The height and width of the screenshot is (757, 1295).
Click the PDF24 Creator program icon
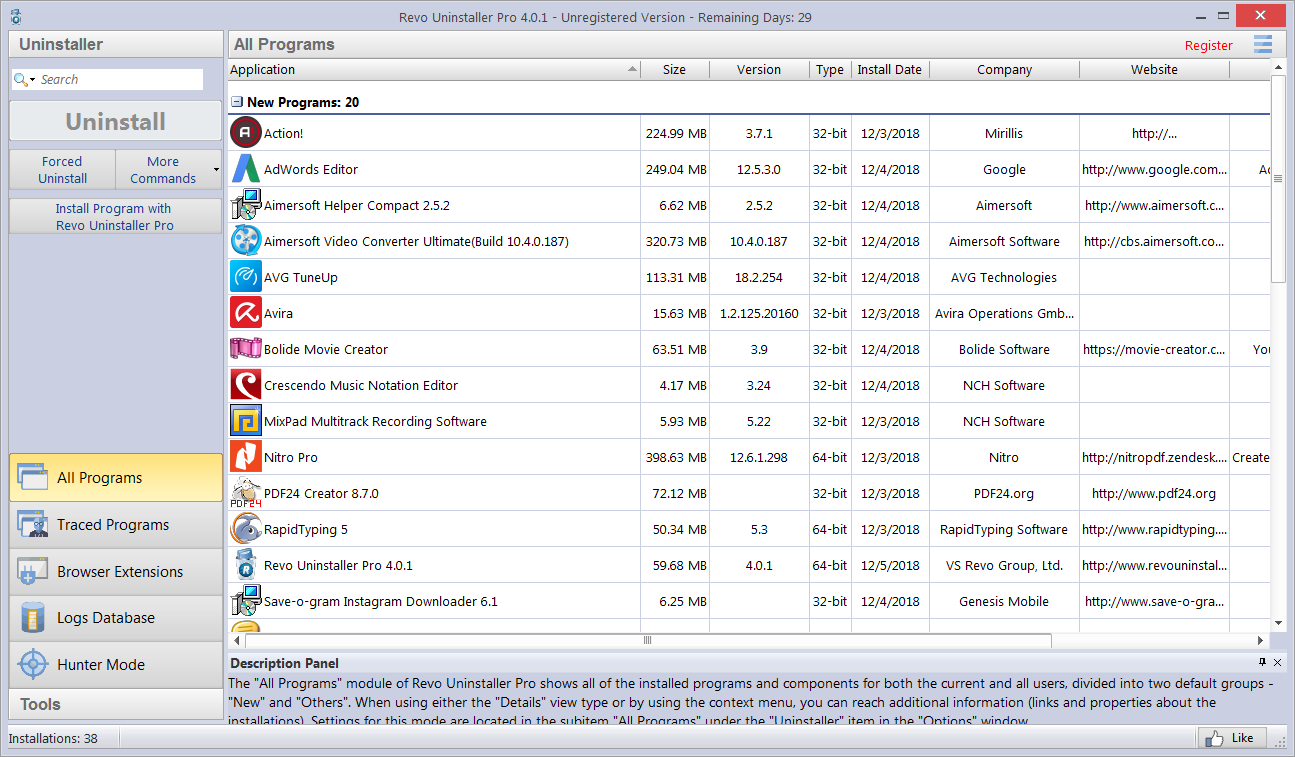(245, 492)
